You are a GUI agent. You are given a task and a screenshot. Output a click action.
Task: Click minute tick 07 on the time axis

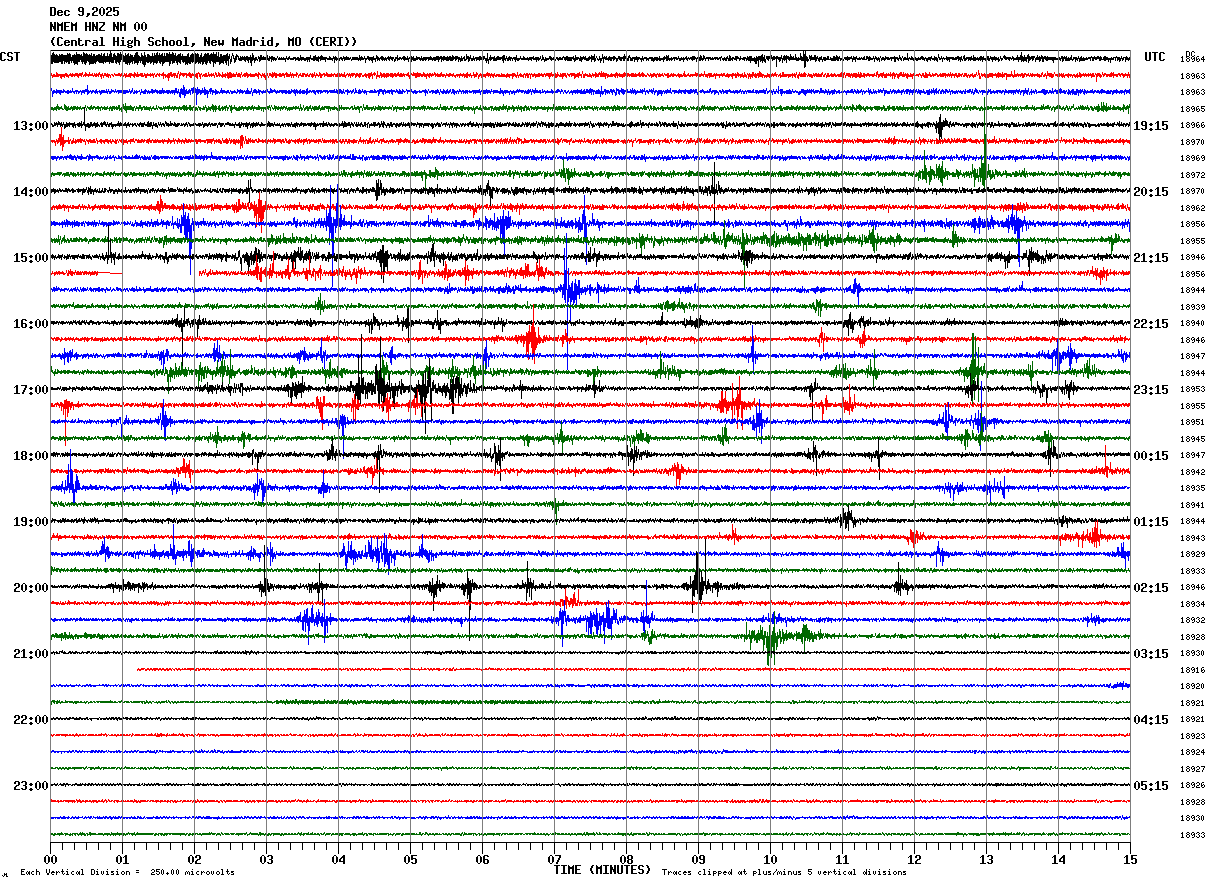click(x=554, y=859)
